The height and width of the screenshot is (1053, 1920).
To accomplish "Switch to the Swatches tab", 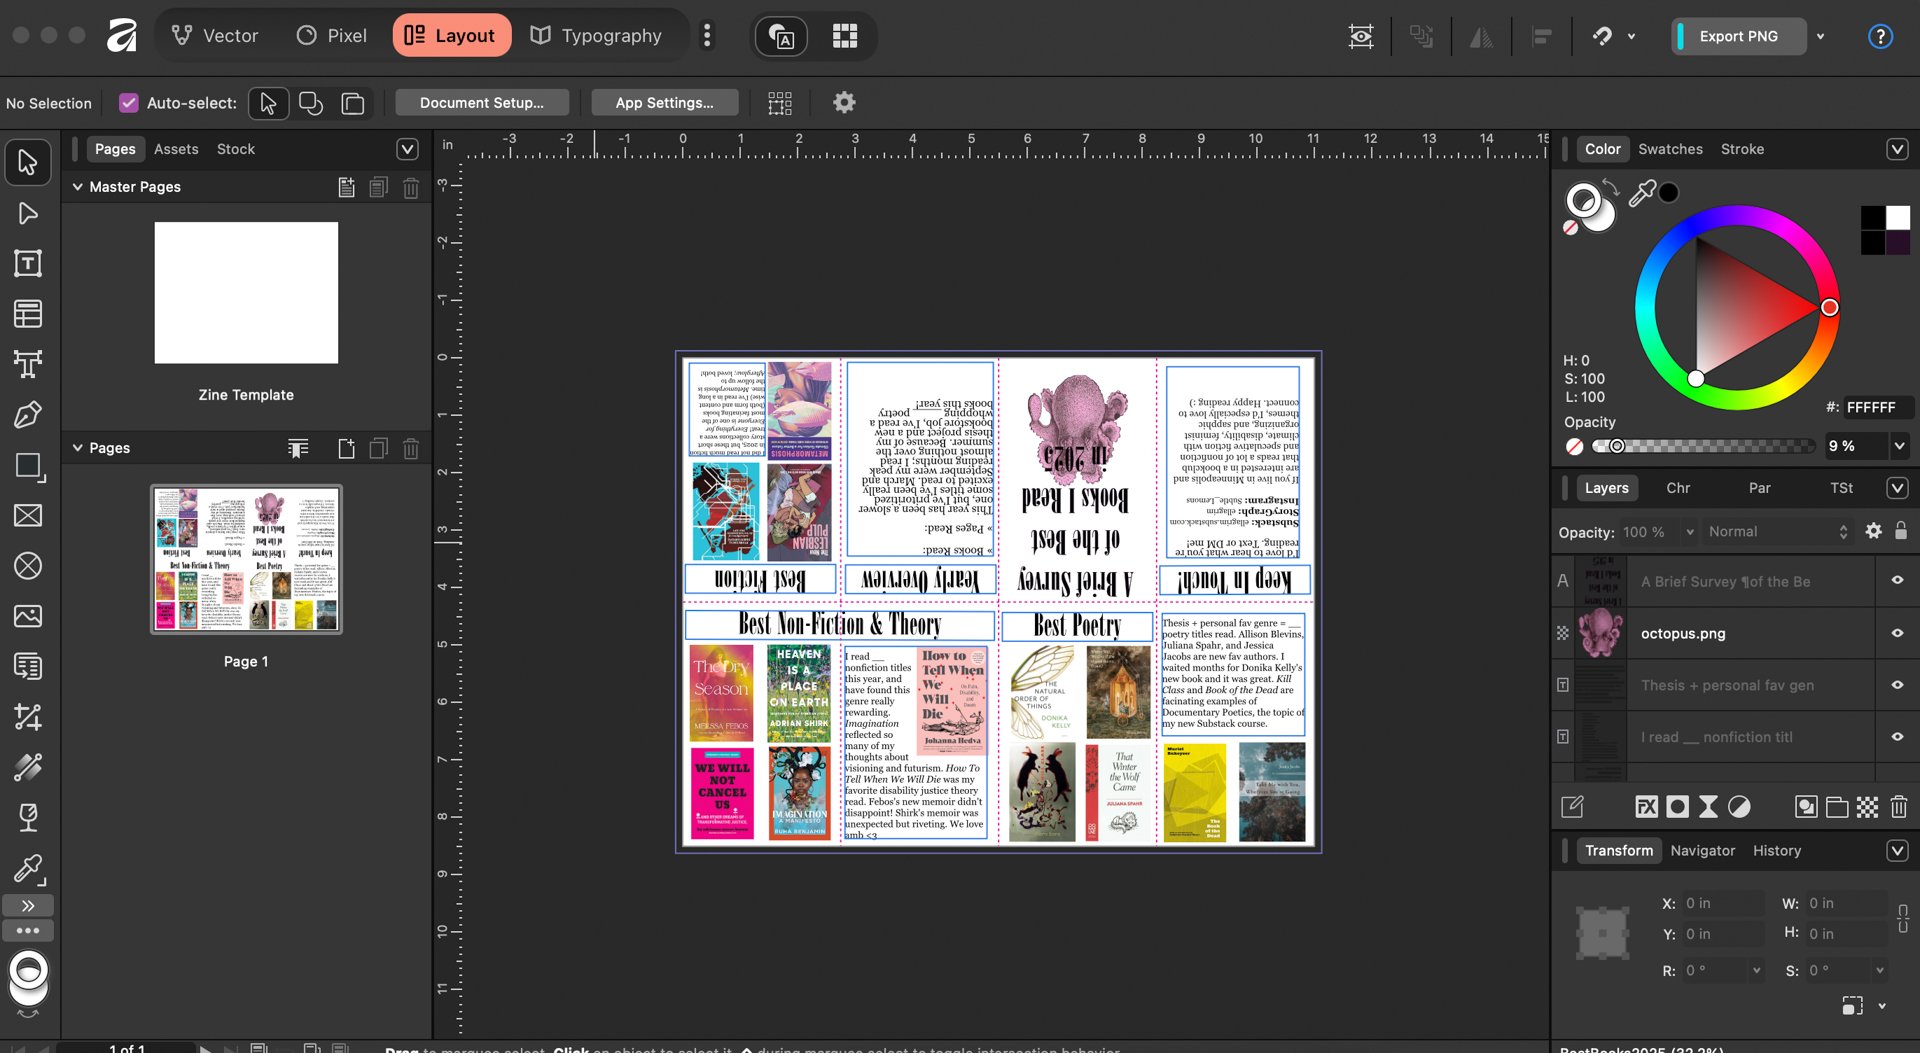I will pos(1670,148).
